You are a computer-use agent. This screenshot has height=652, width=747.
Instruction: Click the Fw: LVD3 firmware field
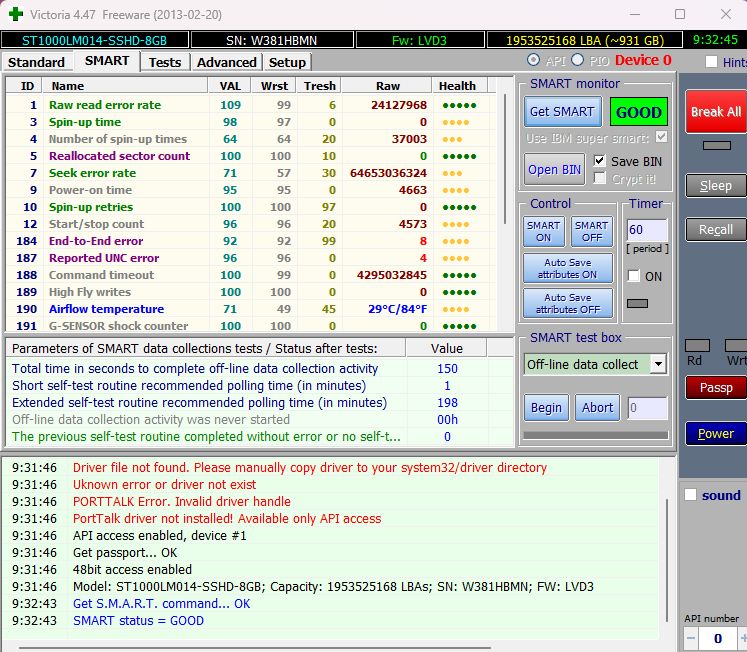420,40
